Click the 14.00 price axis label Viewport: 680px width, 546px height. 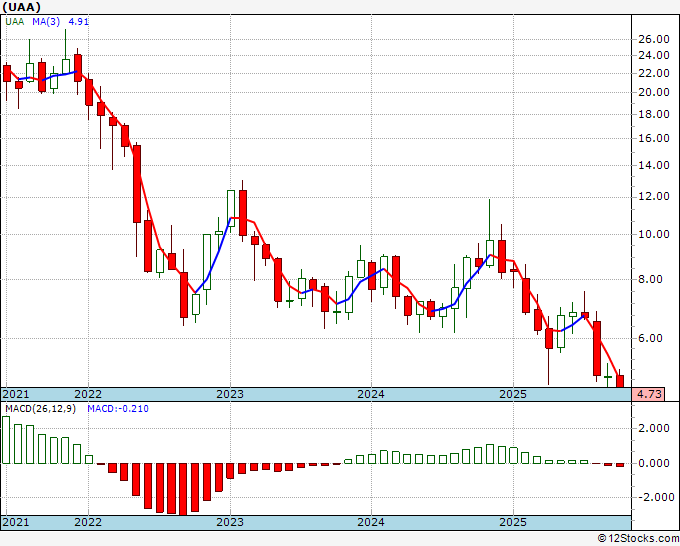pyautogui.click(x=654, y=165)
